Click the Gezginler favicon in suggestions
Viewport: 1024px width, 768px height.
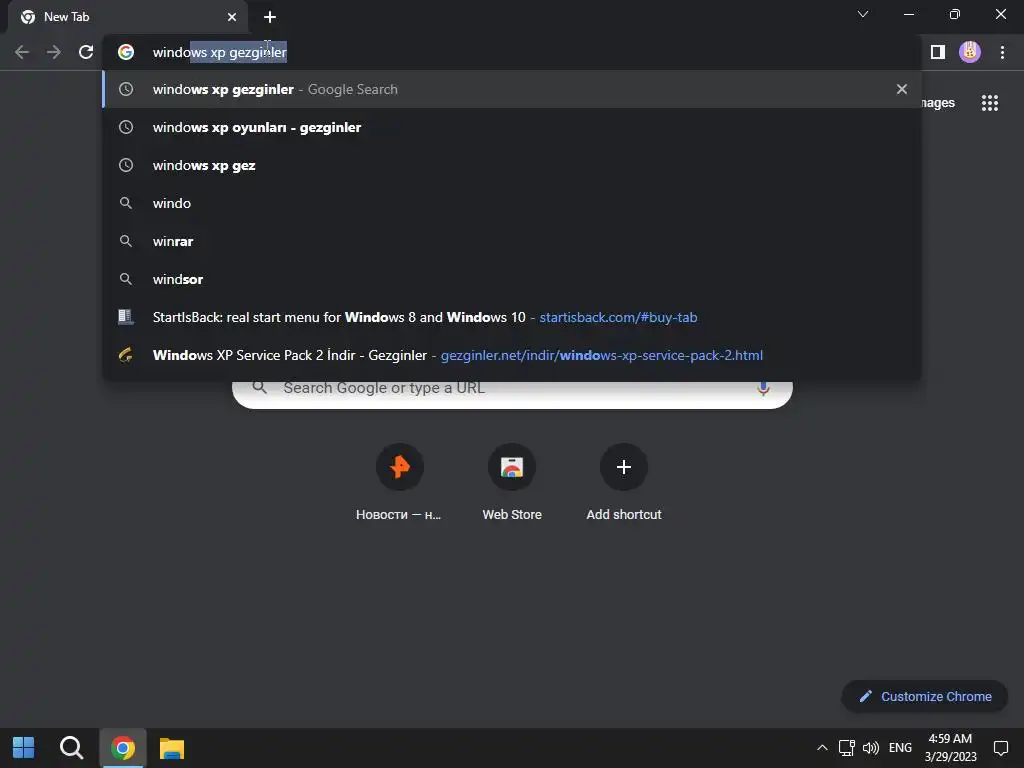coord(126,355)
